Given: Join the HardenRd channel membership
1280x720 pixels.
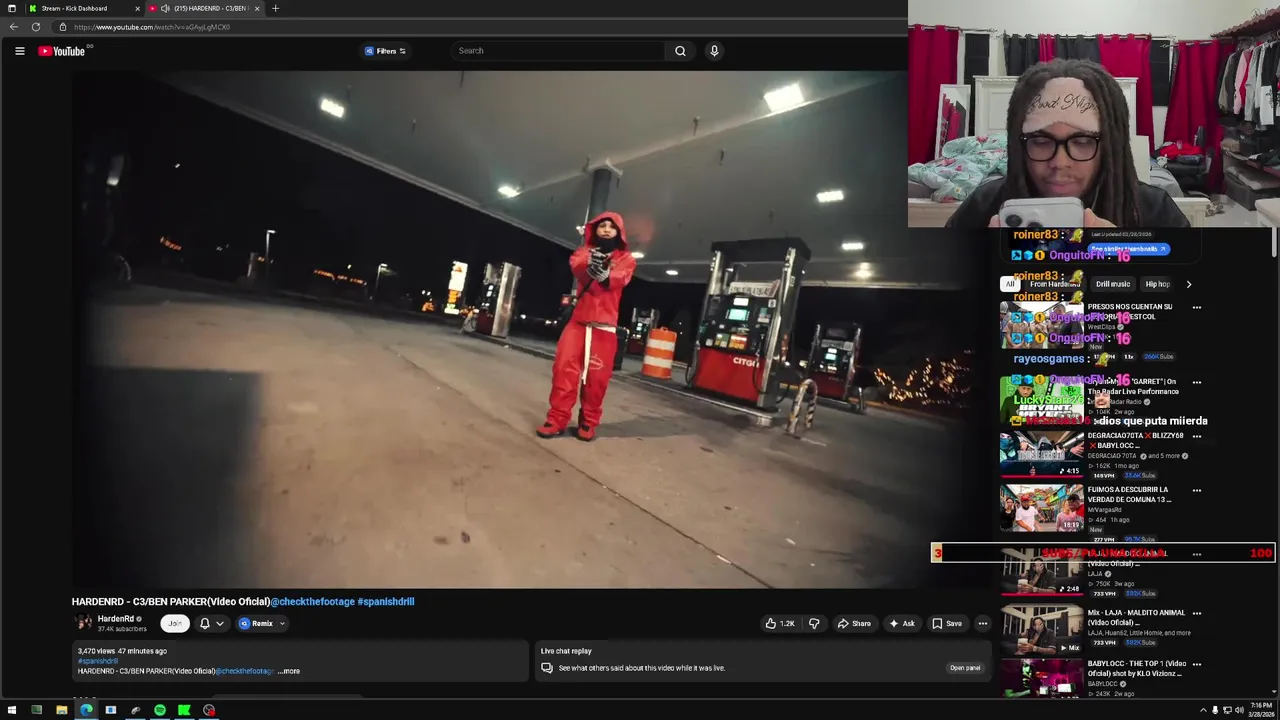Looking at the screenshot, I should point(175,623).
